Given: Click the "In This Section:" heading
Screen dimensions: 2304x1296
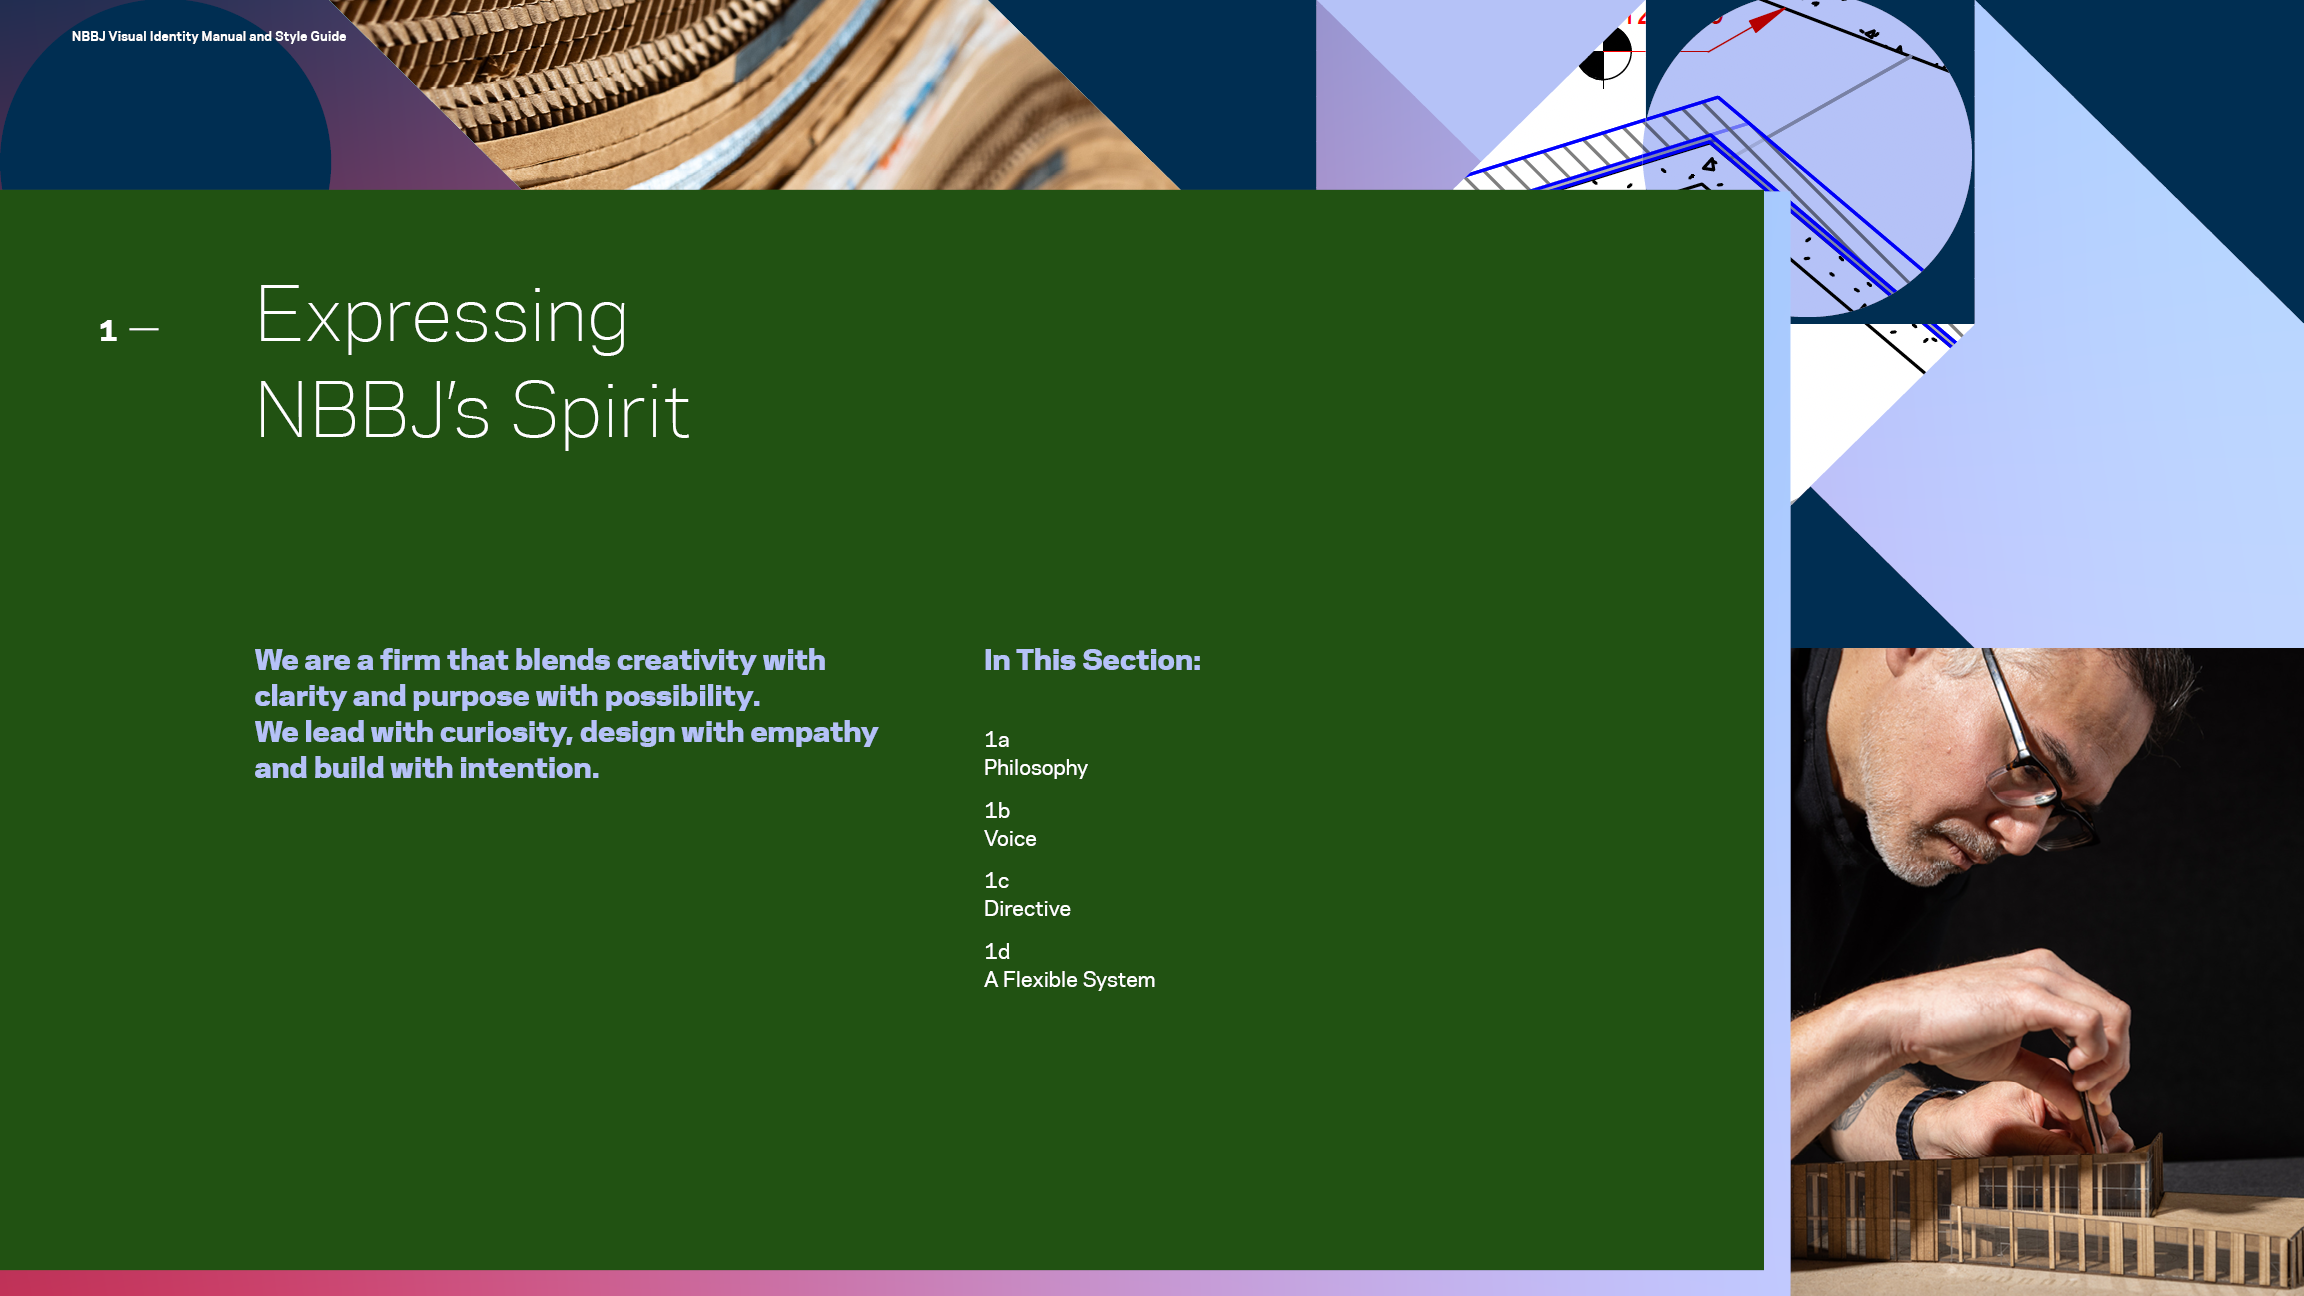Looking at the screenshot, I should click(1092, 660).
